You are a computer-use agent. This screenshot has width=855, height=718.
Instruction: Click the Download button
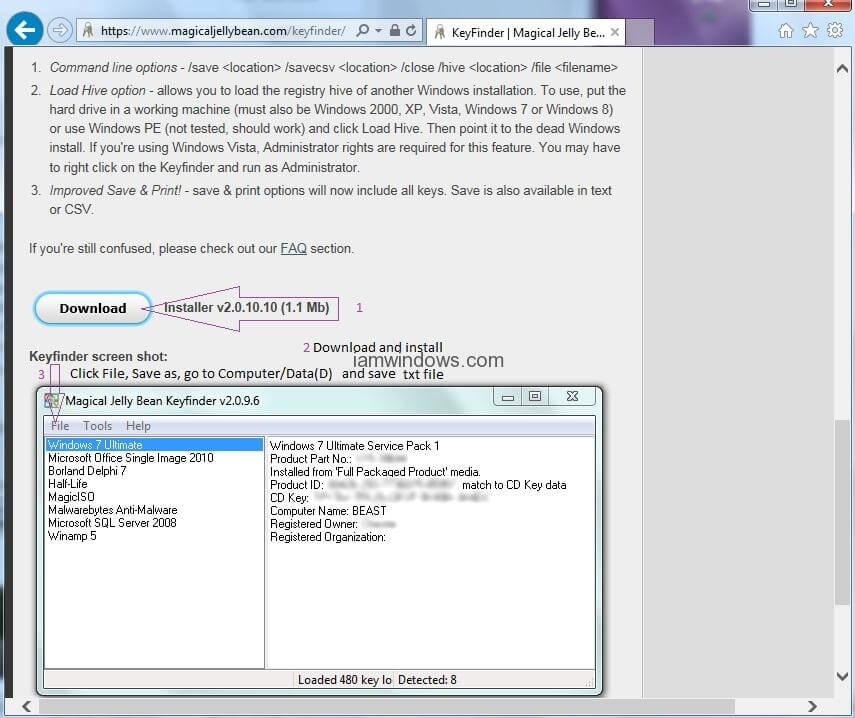click(x=93, y=309)
